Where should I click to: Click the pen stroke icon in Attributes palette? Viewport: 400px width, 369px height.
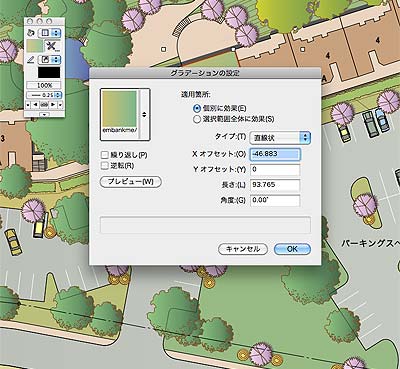[x=30, y=60]
